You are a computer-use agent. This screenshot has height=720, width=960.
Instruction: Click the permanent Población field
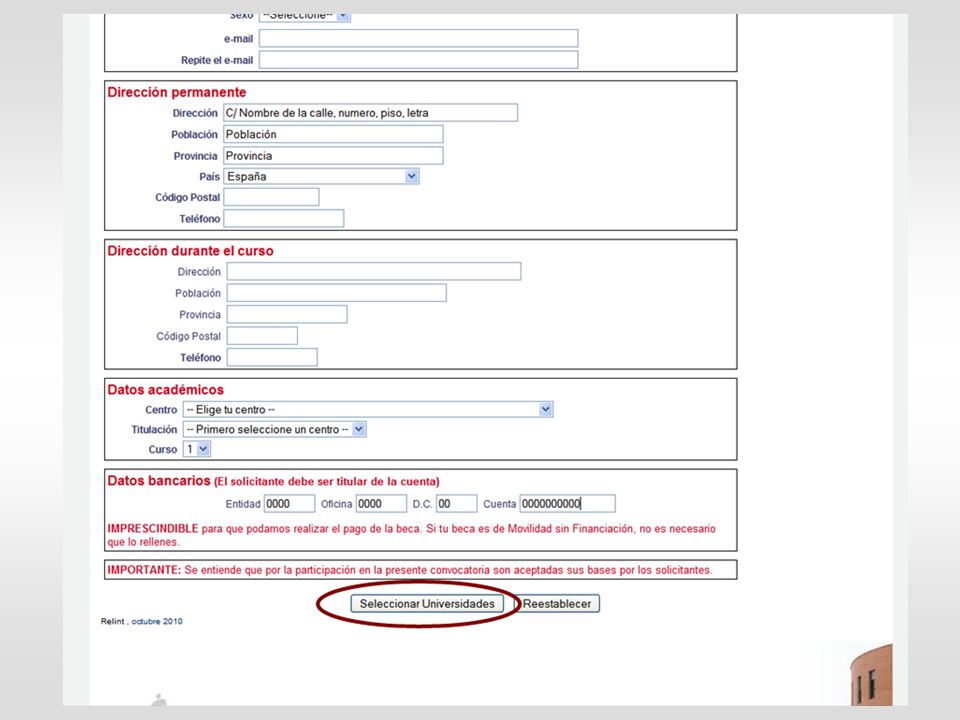pos(333,134)
